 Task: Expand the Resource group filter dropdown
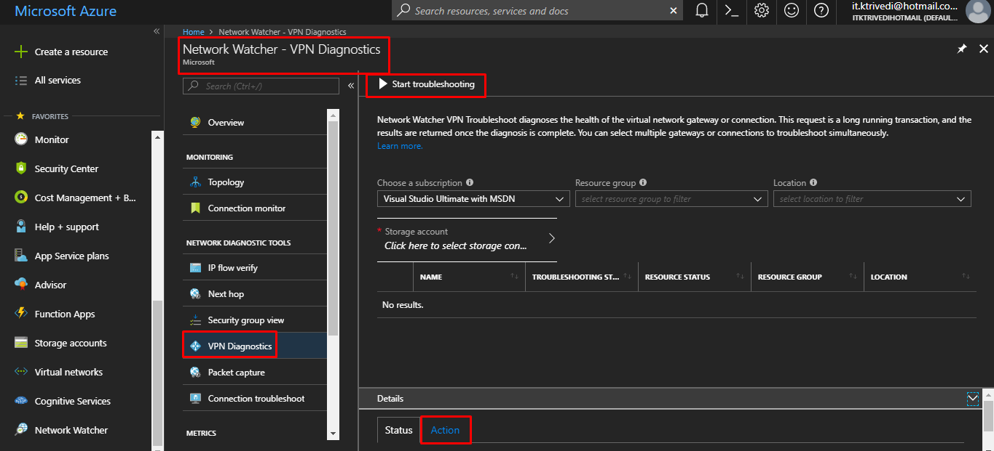pos(671,199)
